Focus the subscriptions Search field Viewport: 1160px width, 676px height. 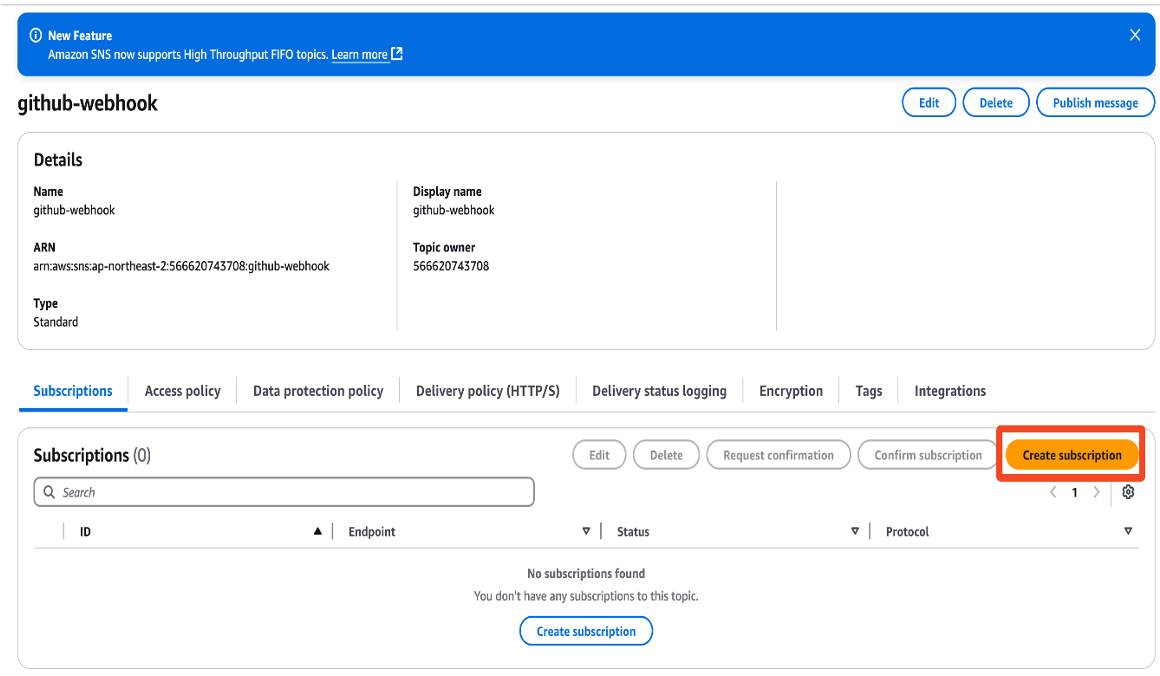tap(284, 492)
